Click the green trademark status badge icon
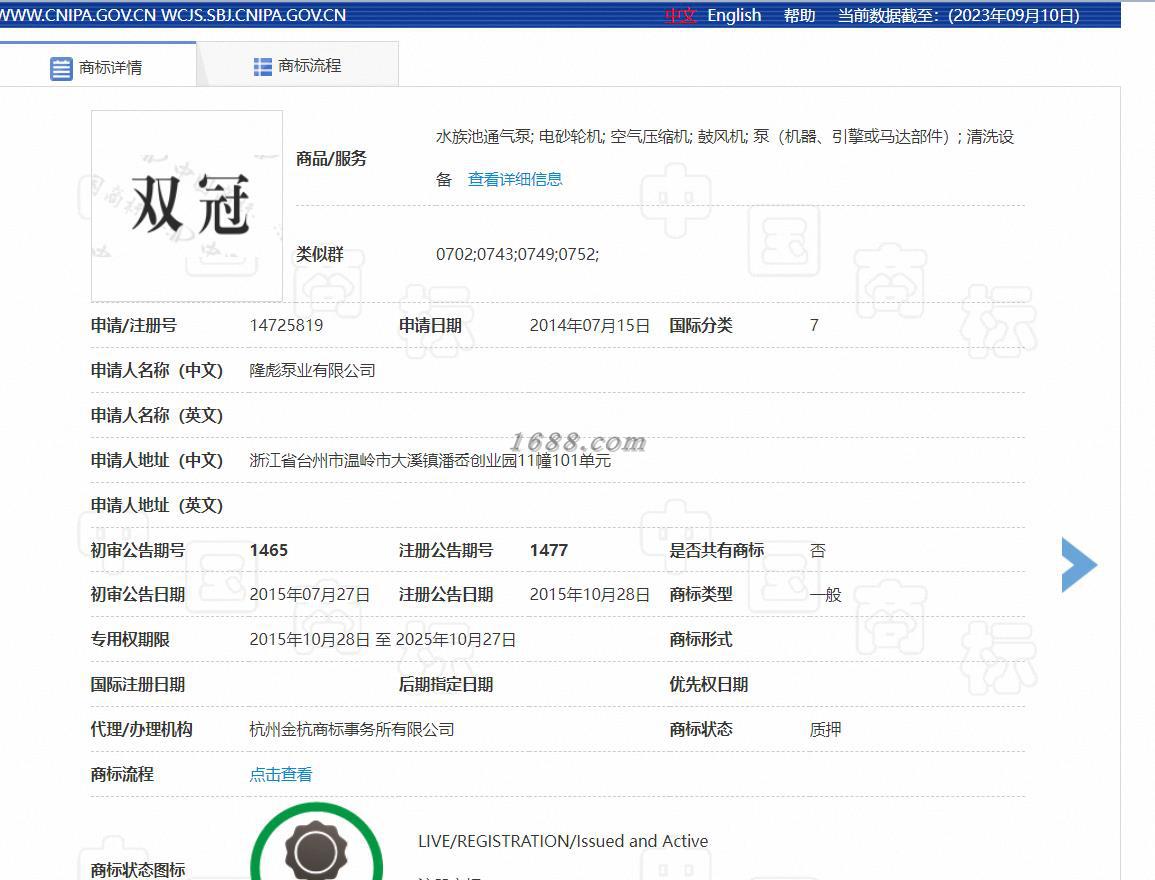The image size is (1155, 880). pos(317,843)
